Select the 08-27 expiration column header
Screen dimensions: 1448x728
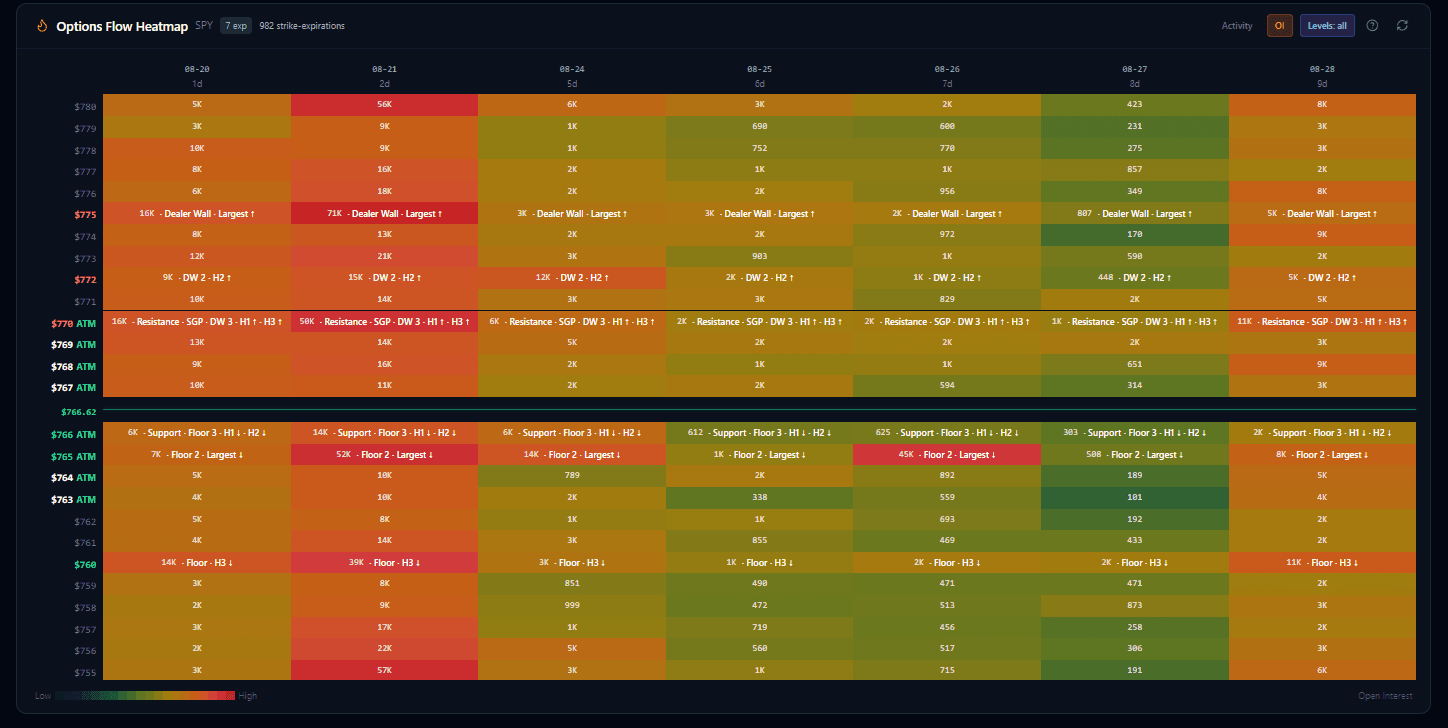point(1134,76)
